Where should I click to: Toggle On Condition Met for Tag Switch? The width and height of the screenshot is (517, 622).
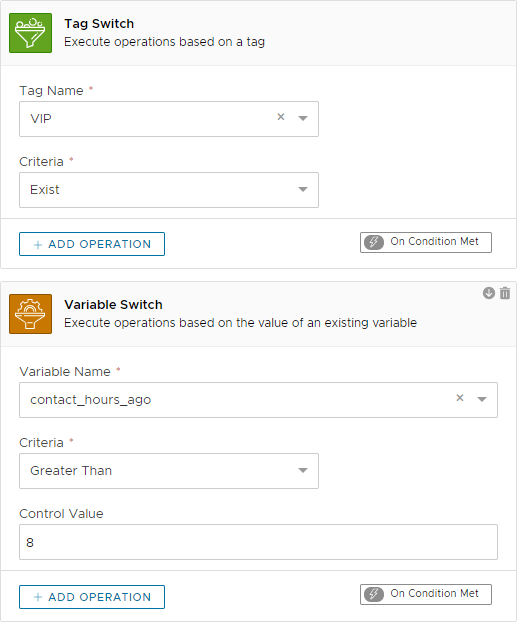[426, 242]
